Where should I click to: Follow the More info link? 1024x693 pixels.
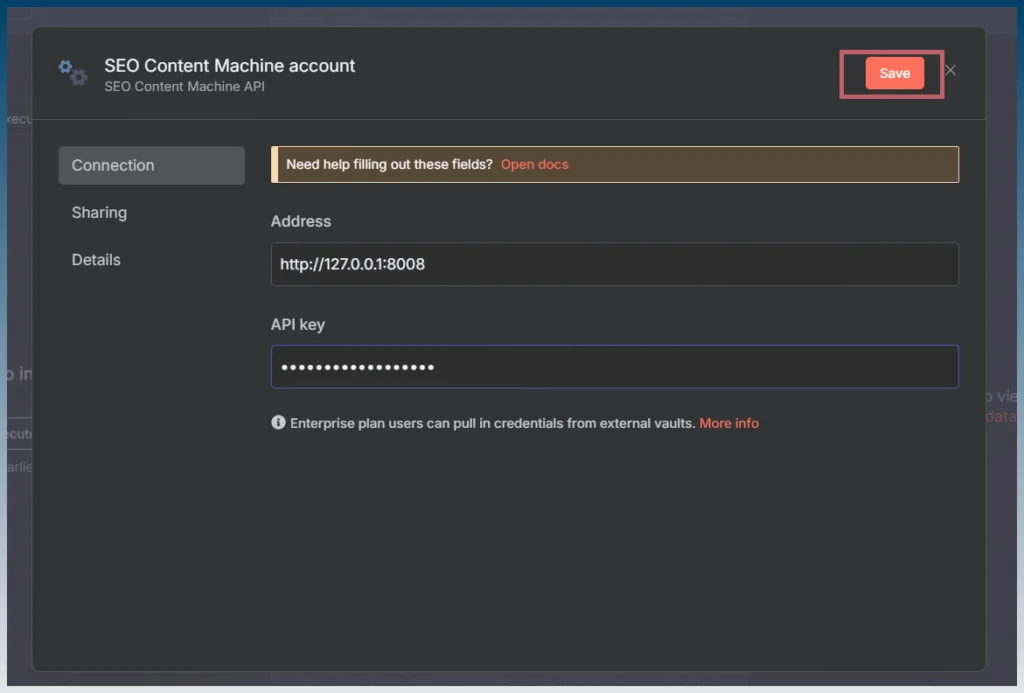pyautogui.click(x=729, y=423)
